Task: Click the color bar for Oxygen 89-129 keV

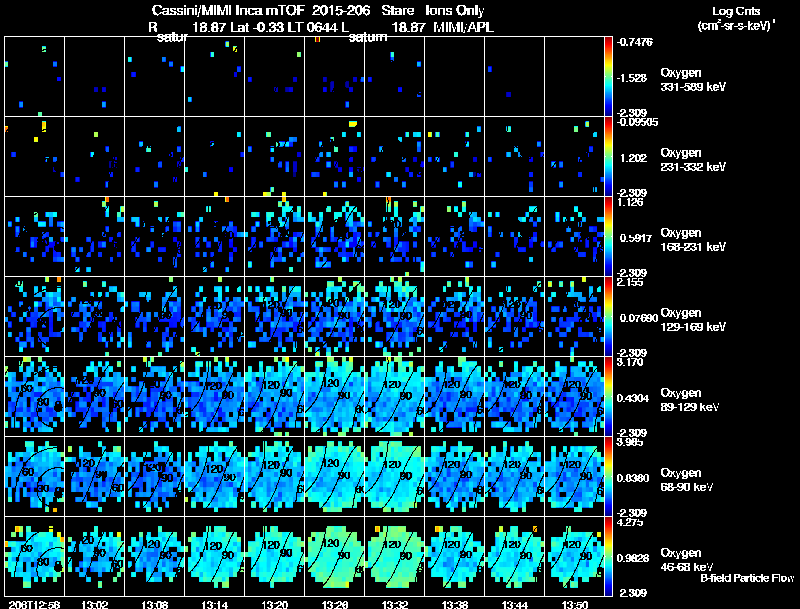Action: pos(609,396)
